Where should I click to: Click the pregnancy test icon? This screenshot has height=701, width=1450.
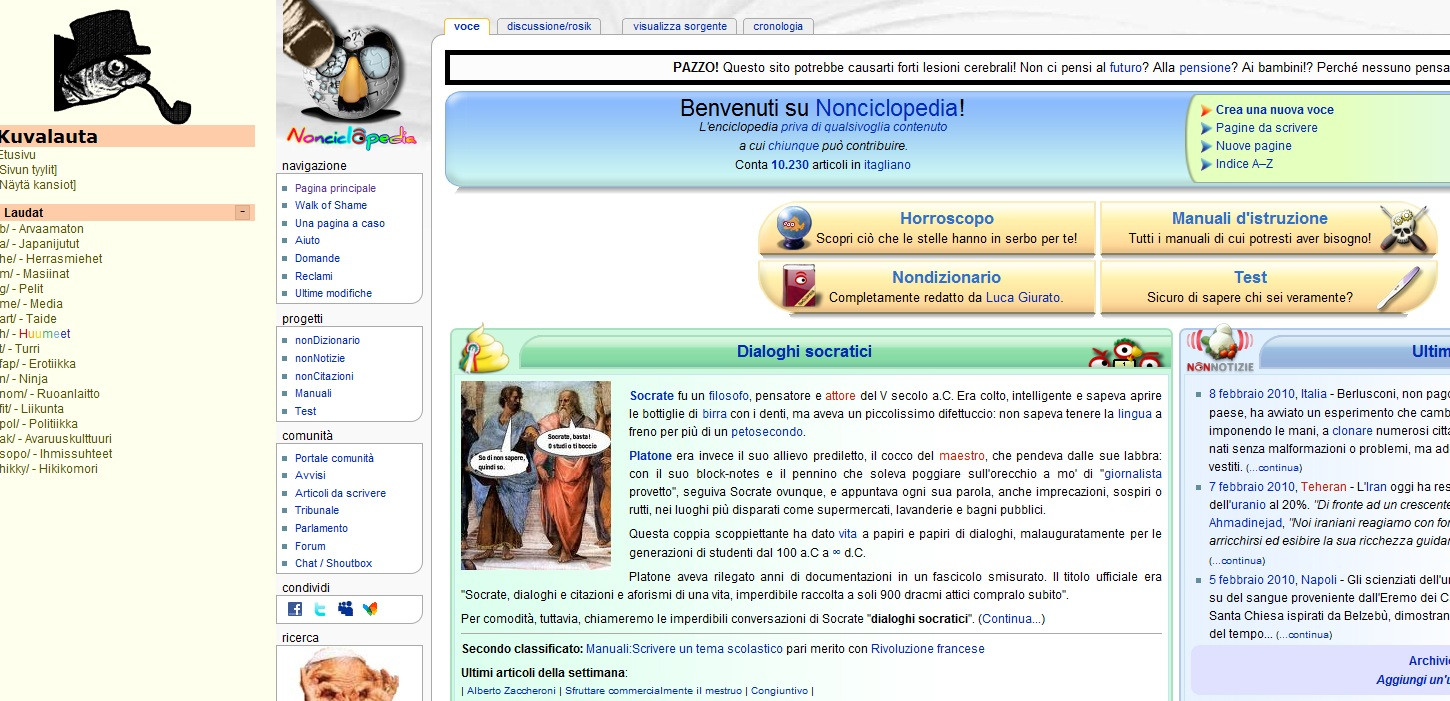tap(1398, 288)
